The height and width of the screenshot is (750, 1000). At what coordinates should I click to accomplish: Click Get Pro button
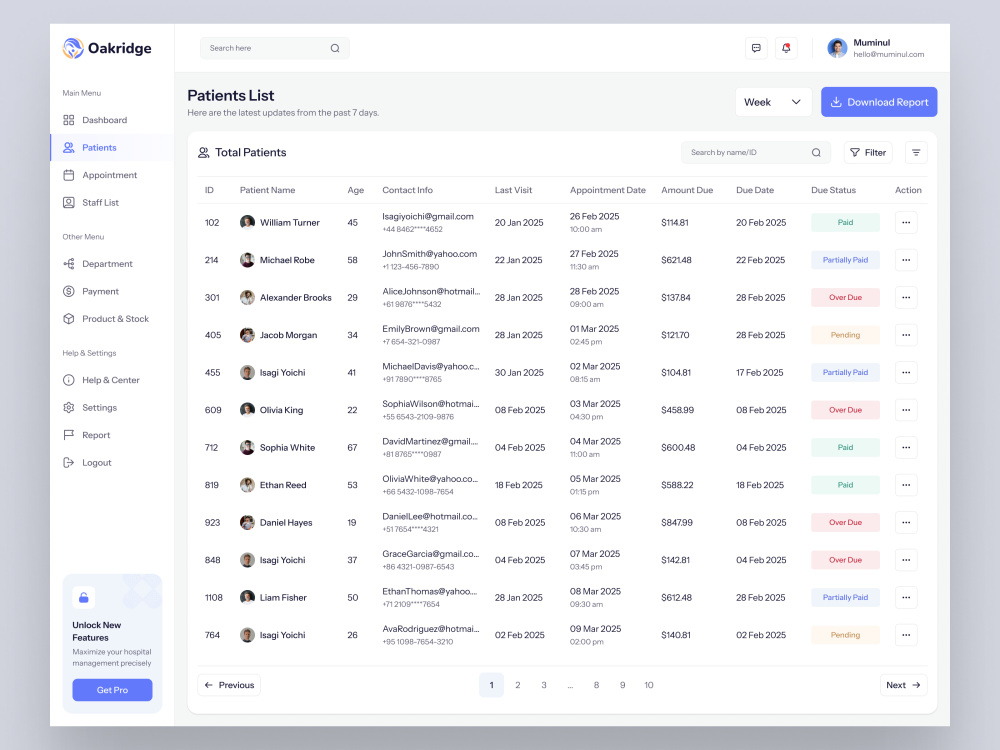click(x=112, y=690)
